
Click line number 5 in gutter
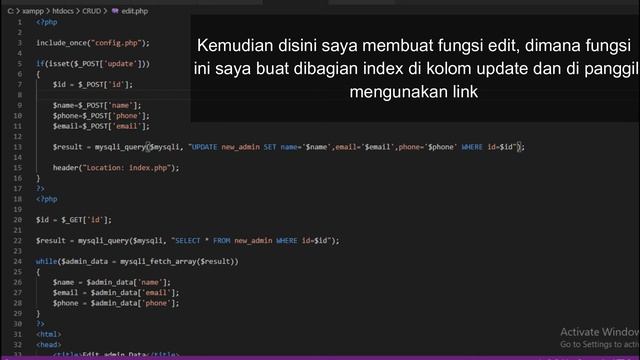(20, 64)
